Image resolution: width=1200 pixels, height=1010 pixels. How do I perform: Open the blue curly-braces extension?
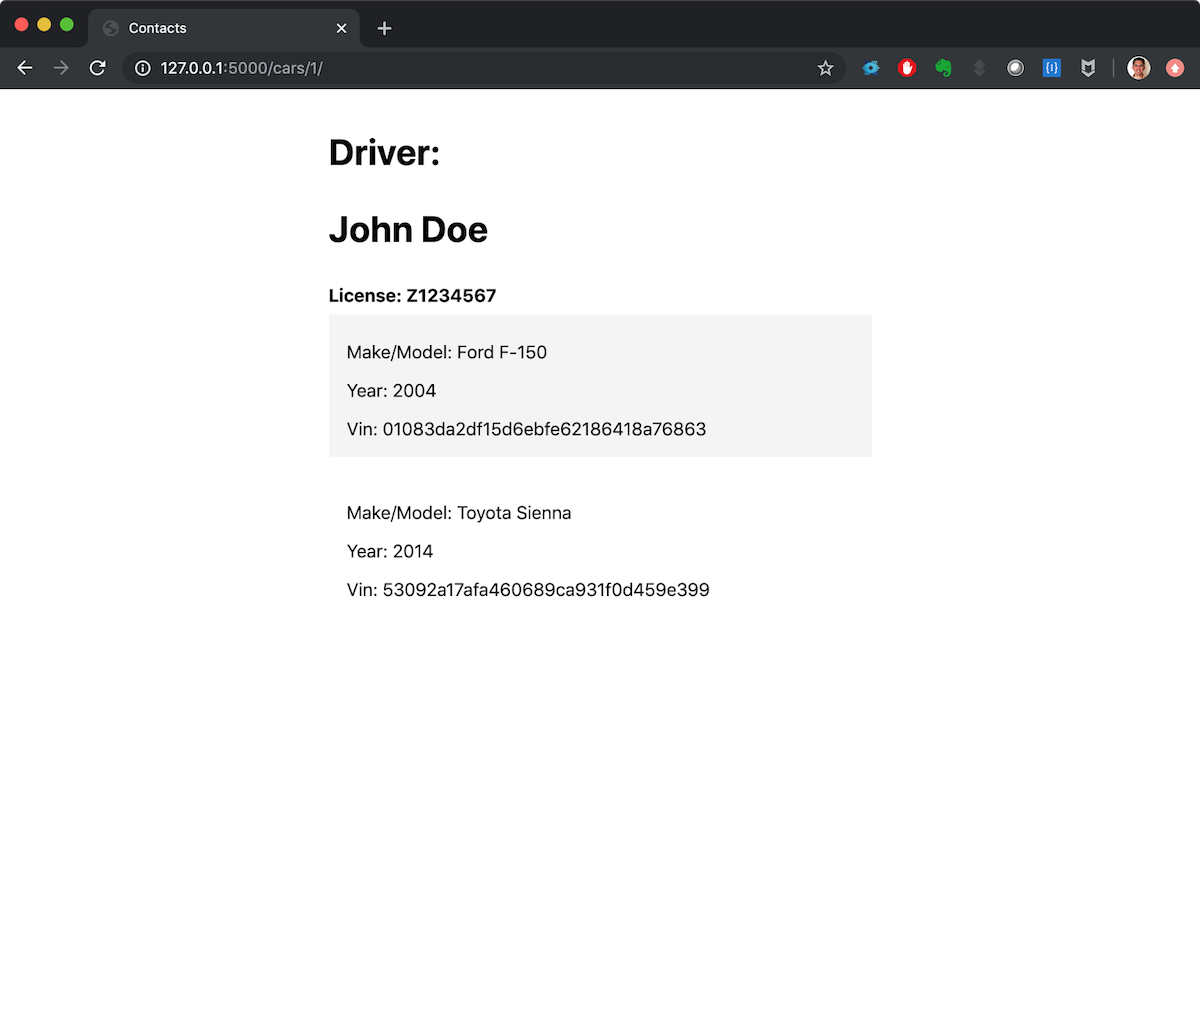tap(1051, 68)
